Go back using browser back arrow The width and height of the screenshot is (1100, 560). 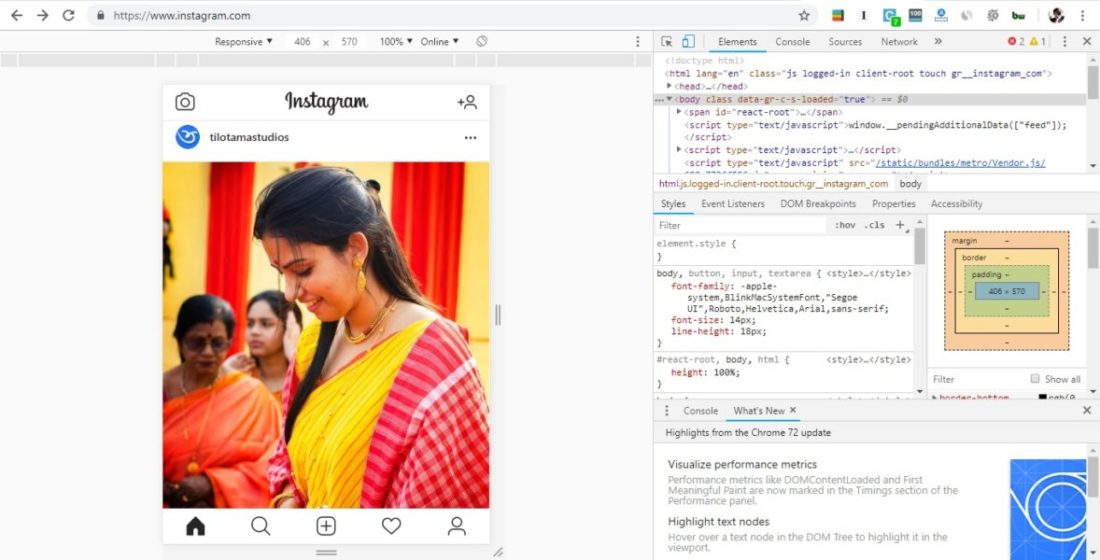point(17,15)
